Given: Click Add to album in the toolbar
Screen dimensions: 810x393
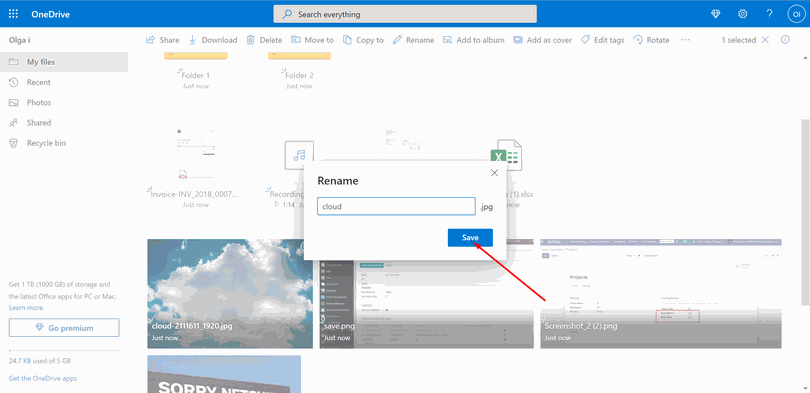Looking at the screenshot, I should point(474,40).
